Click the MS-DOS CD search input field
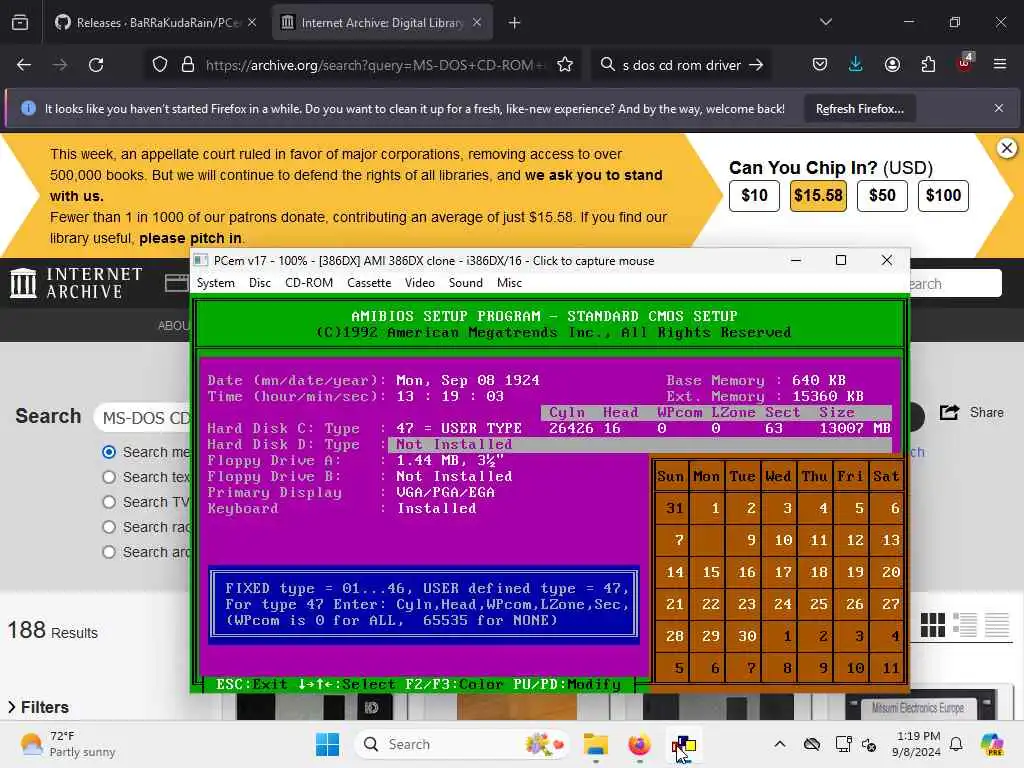 point(143,417)
